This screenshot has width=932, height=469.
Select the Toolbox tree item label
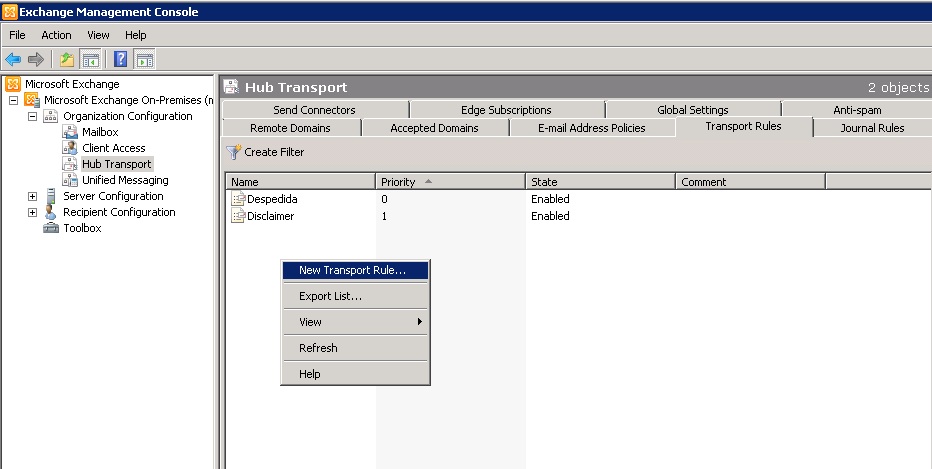point(82,228)
